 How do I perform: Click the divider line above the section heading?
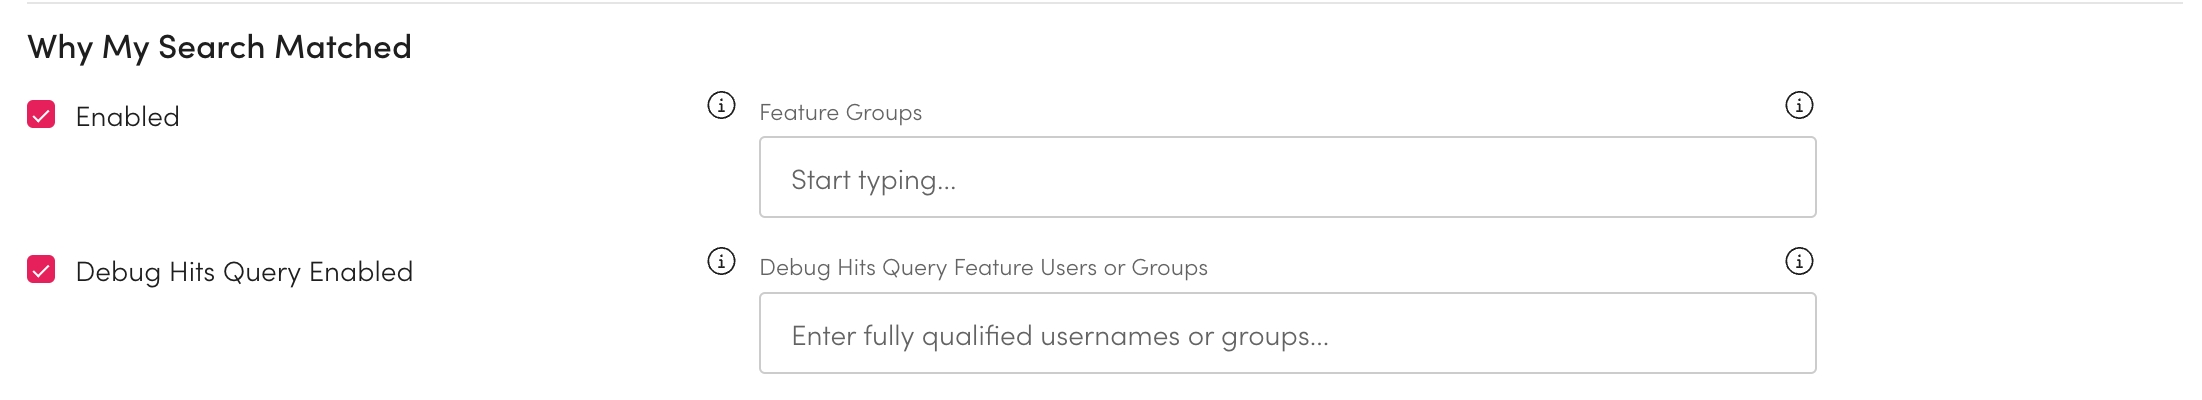tap(1100, 3)
